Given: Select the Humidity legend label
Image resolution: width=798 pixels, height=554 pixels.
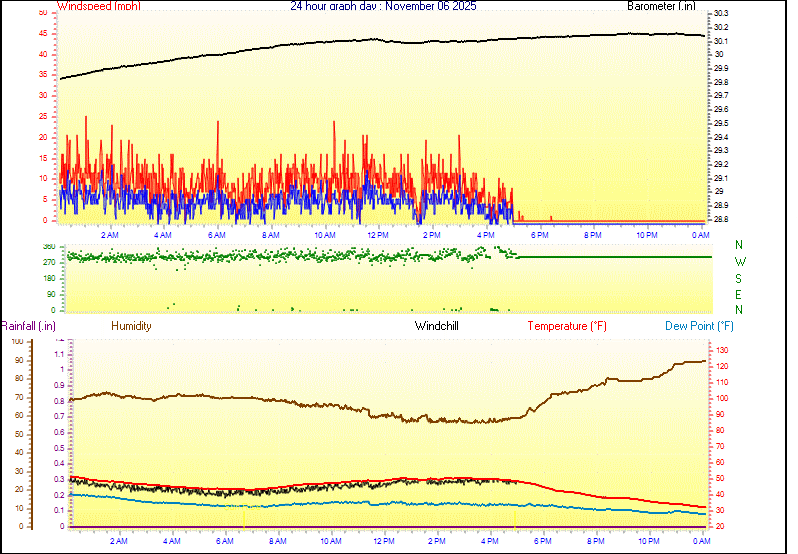Looking at the screenshot, I should (131, 326).
